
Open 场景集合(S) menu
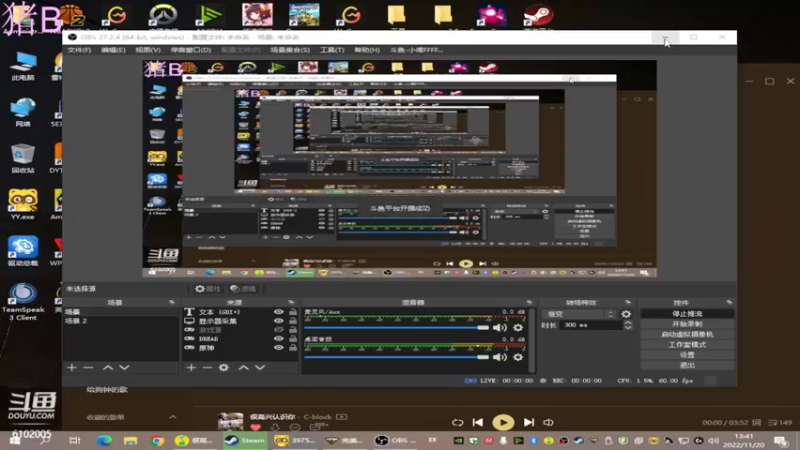coord(290,50)
